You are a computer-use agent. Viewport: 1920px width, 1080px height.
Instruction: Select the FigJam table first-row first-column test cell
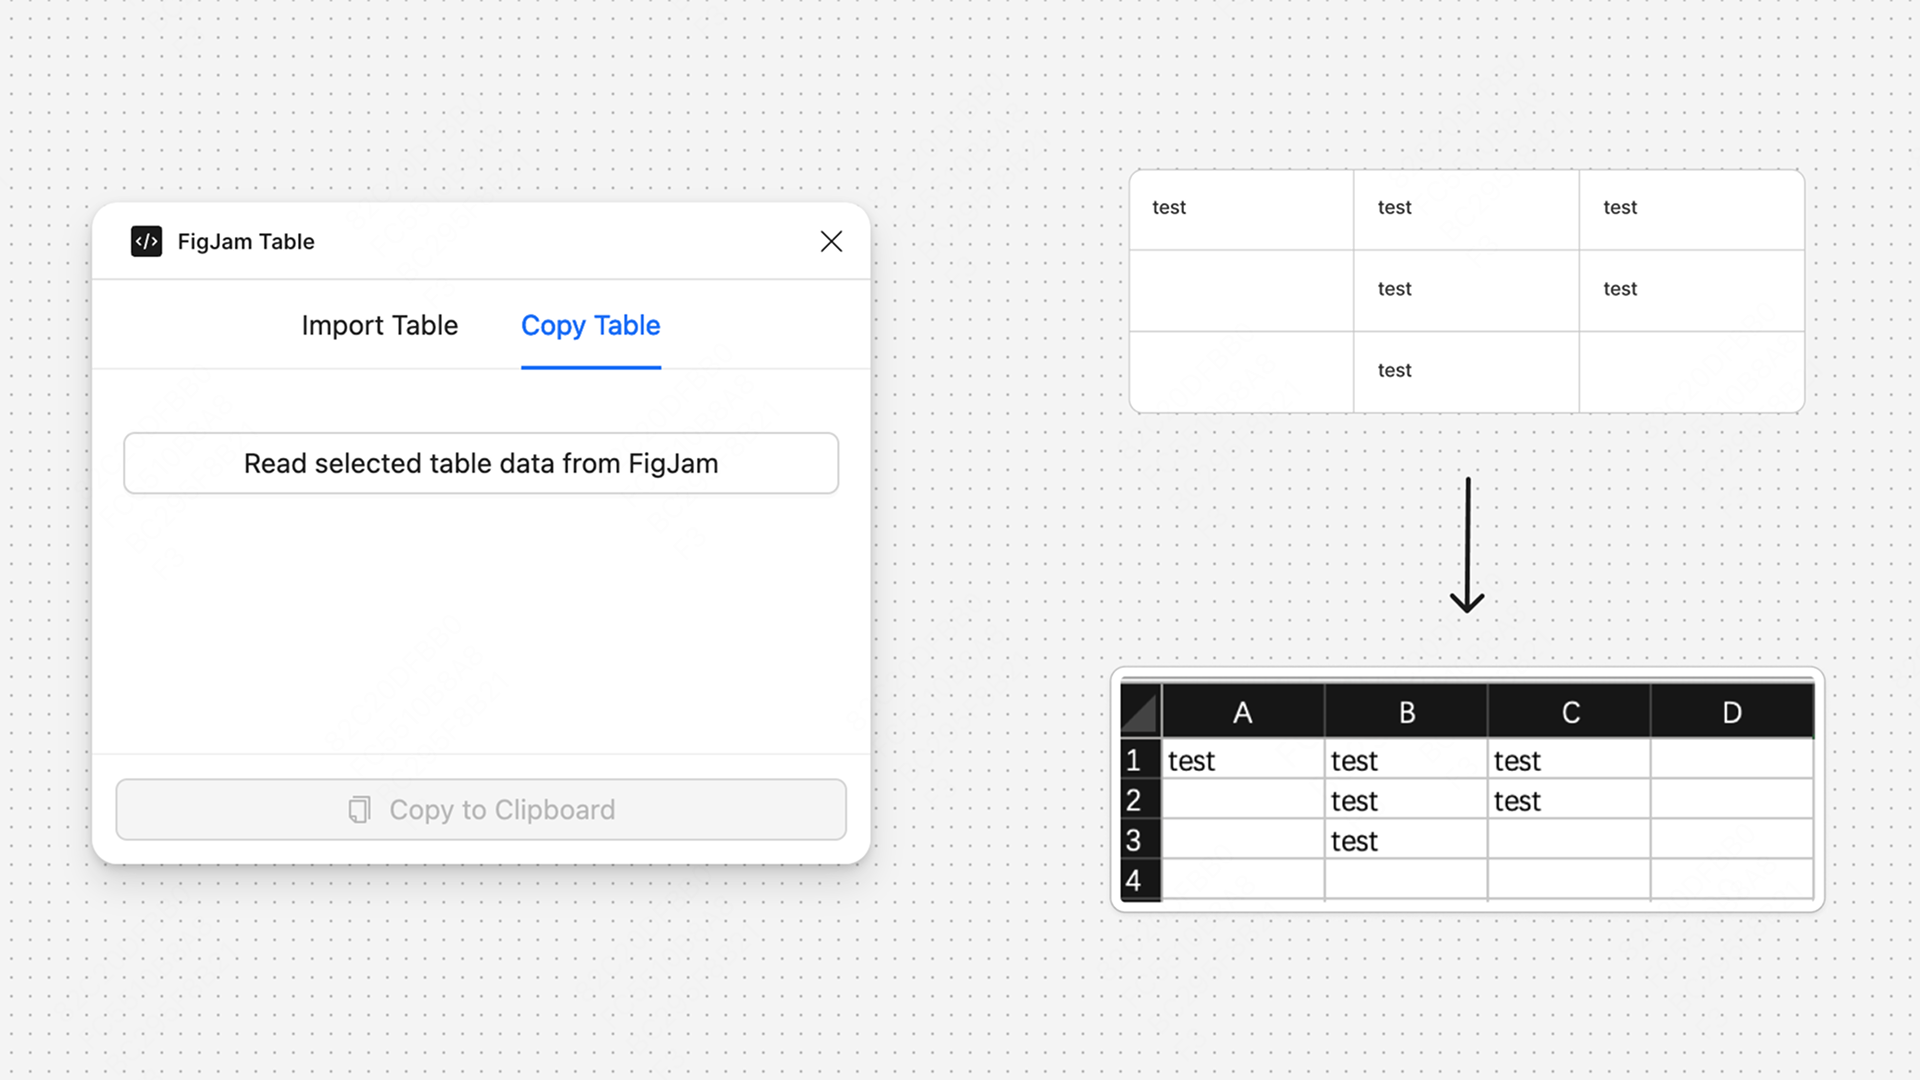pyautogui.click(x=1242, y=209)
